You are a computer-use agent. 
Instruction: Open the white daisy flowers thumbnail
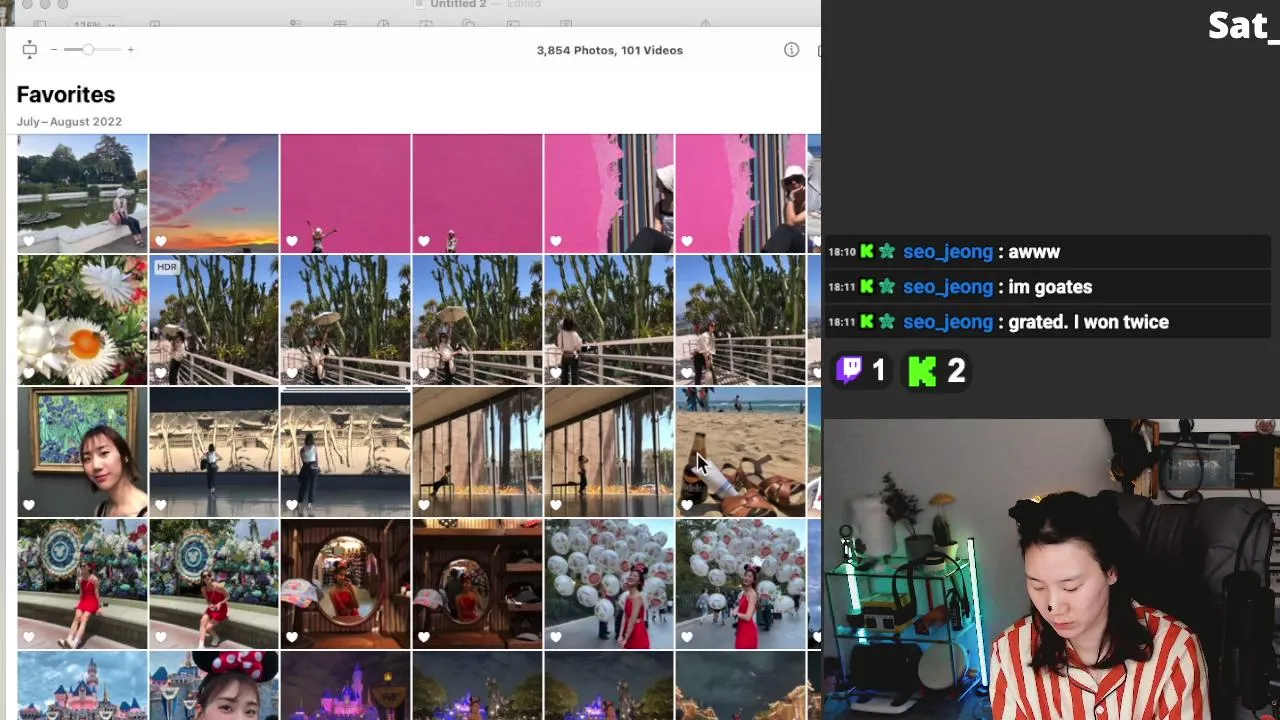point(82,320)
